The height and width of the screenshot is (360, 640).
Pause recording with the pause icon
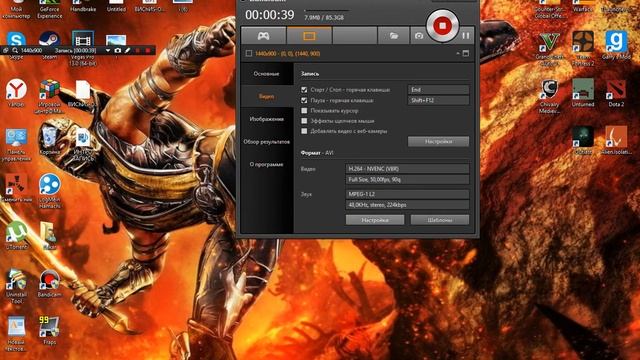click(x=466, y=36)
